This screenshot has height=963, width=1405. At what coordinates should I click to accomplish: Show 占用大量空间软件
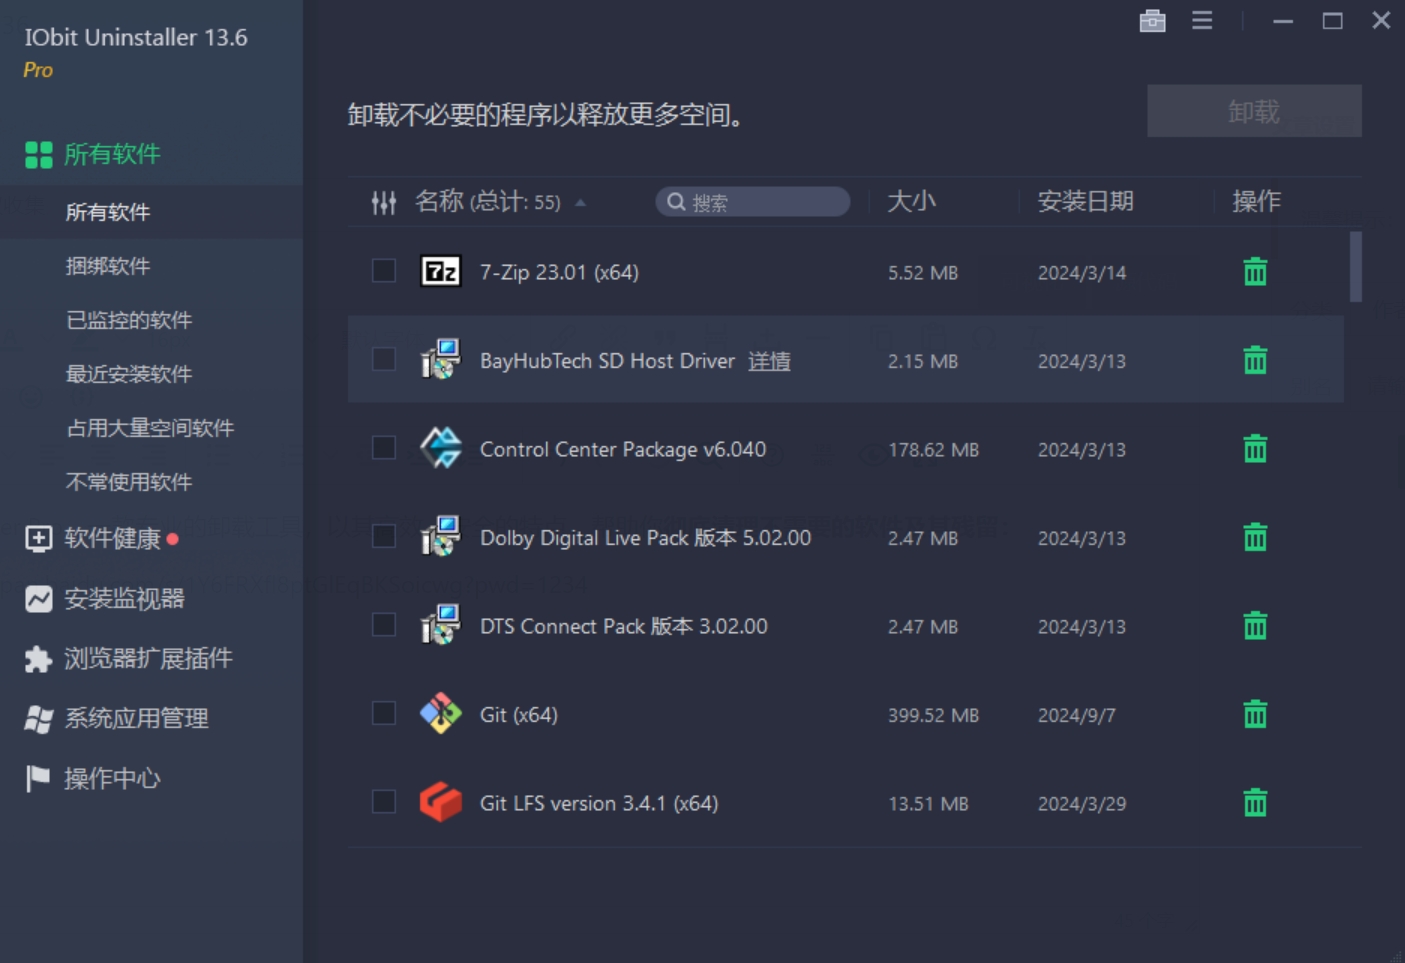point(151,428)
